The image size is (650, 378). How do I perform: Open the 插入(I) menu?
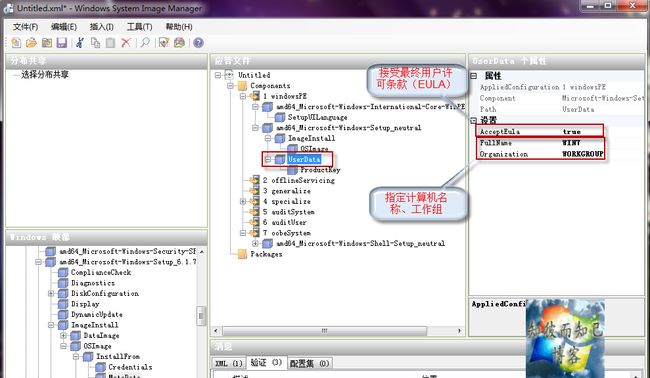102,27
